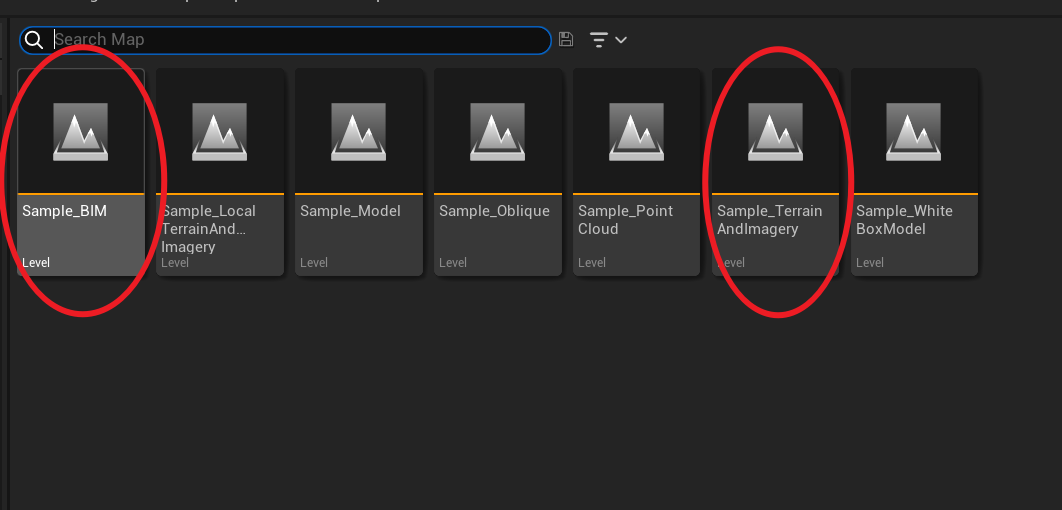Click the Sample_TerrainAndImagery name label
Image resolution: width=1062 pixels, height=510 pixels.
point(769,220)
